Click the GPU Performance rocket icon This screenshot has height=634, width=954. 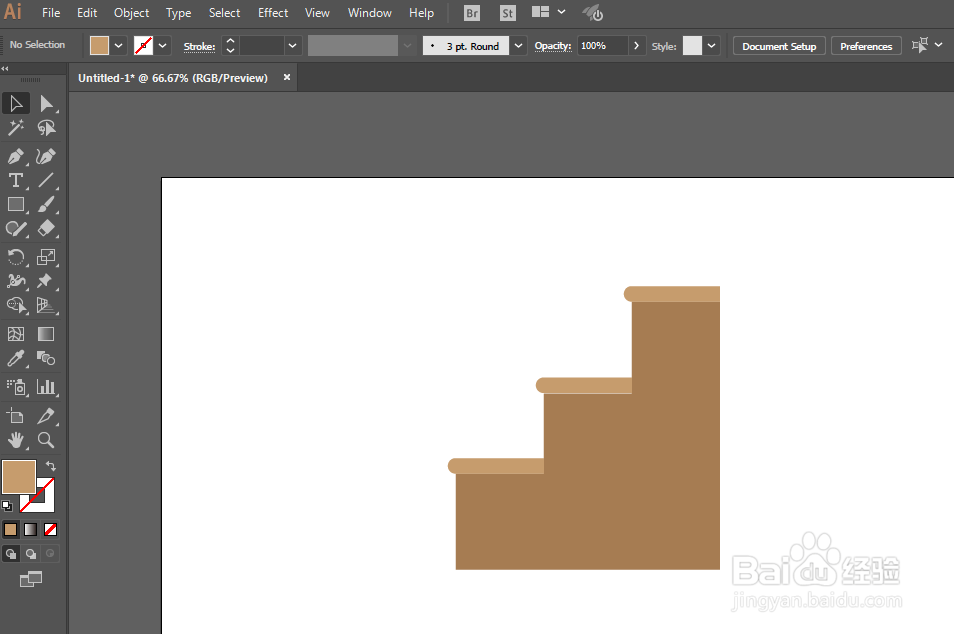click(x=593, y=13)
